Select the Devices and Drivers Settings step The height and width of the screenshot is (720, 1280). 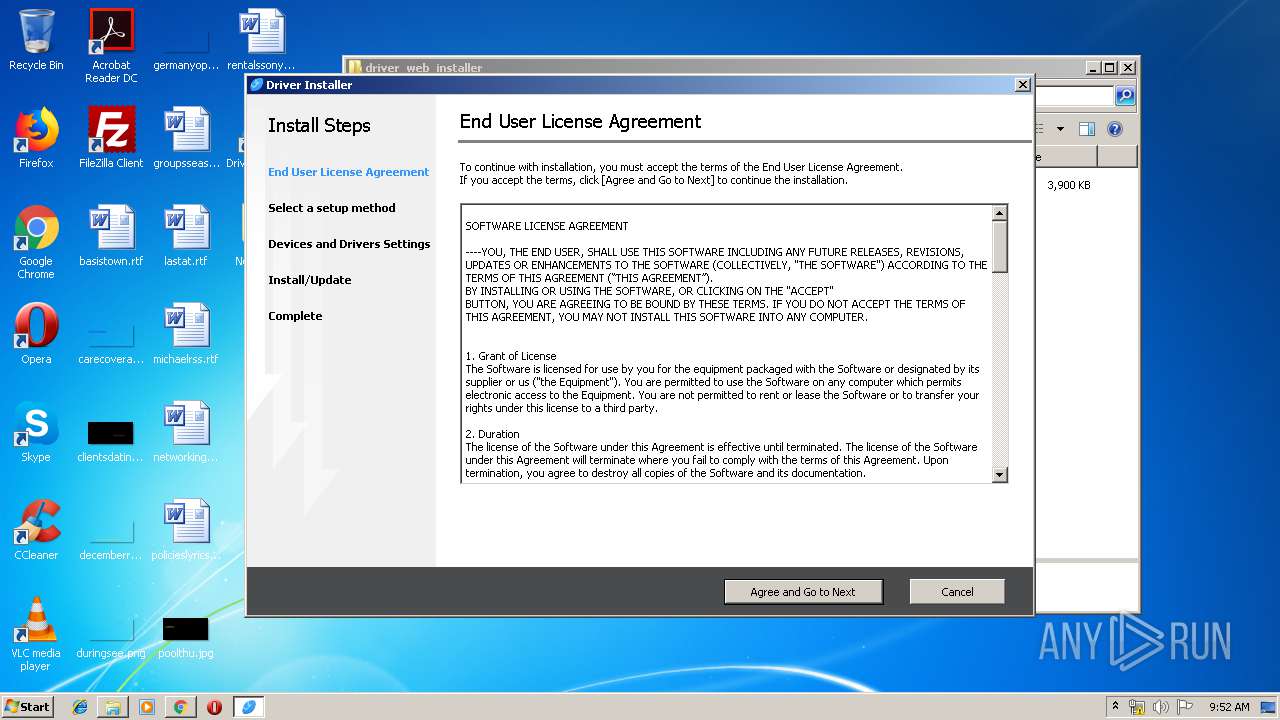pyautogui.click(x=349, y=244)
